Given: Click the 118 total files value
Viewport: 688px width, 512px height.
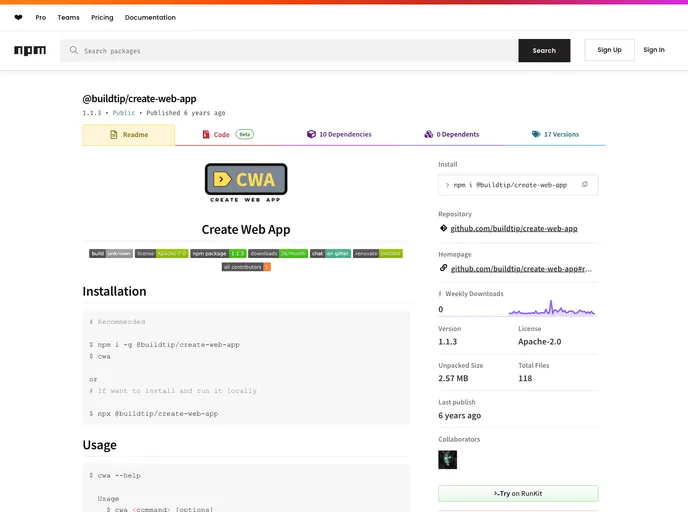Looking at the screenshot, I should tap(525, 378).
